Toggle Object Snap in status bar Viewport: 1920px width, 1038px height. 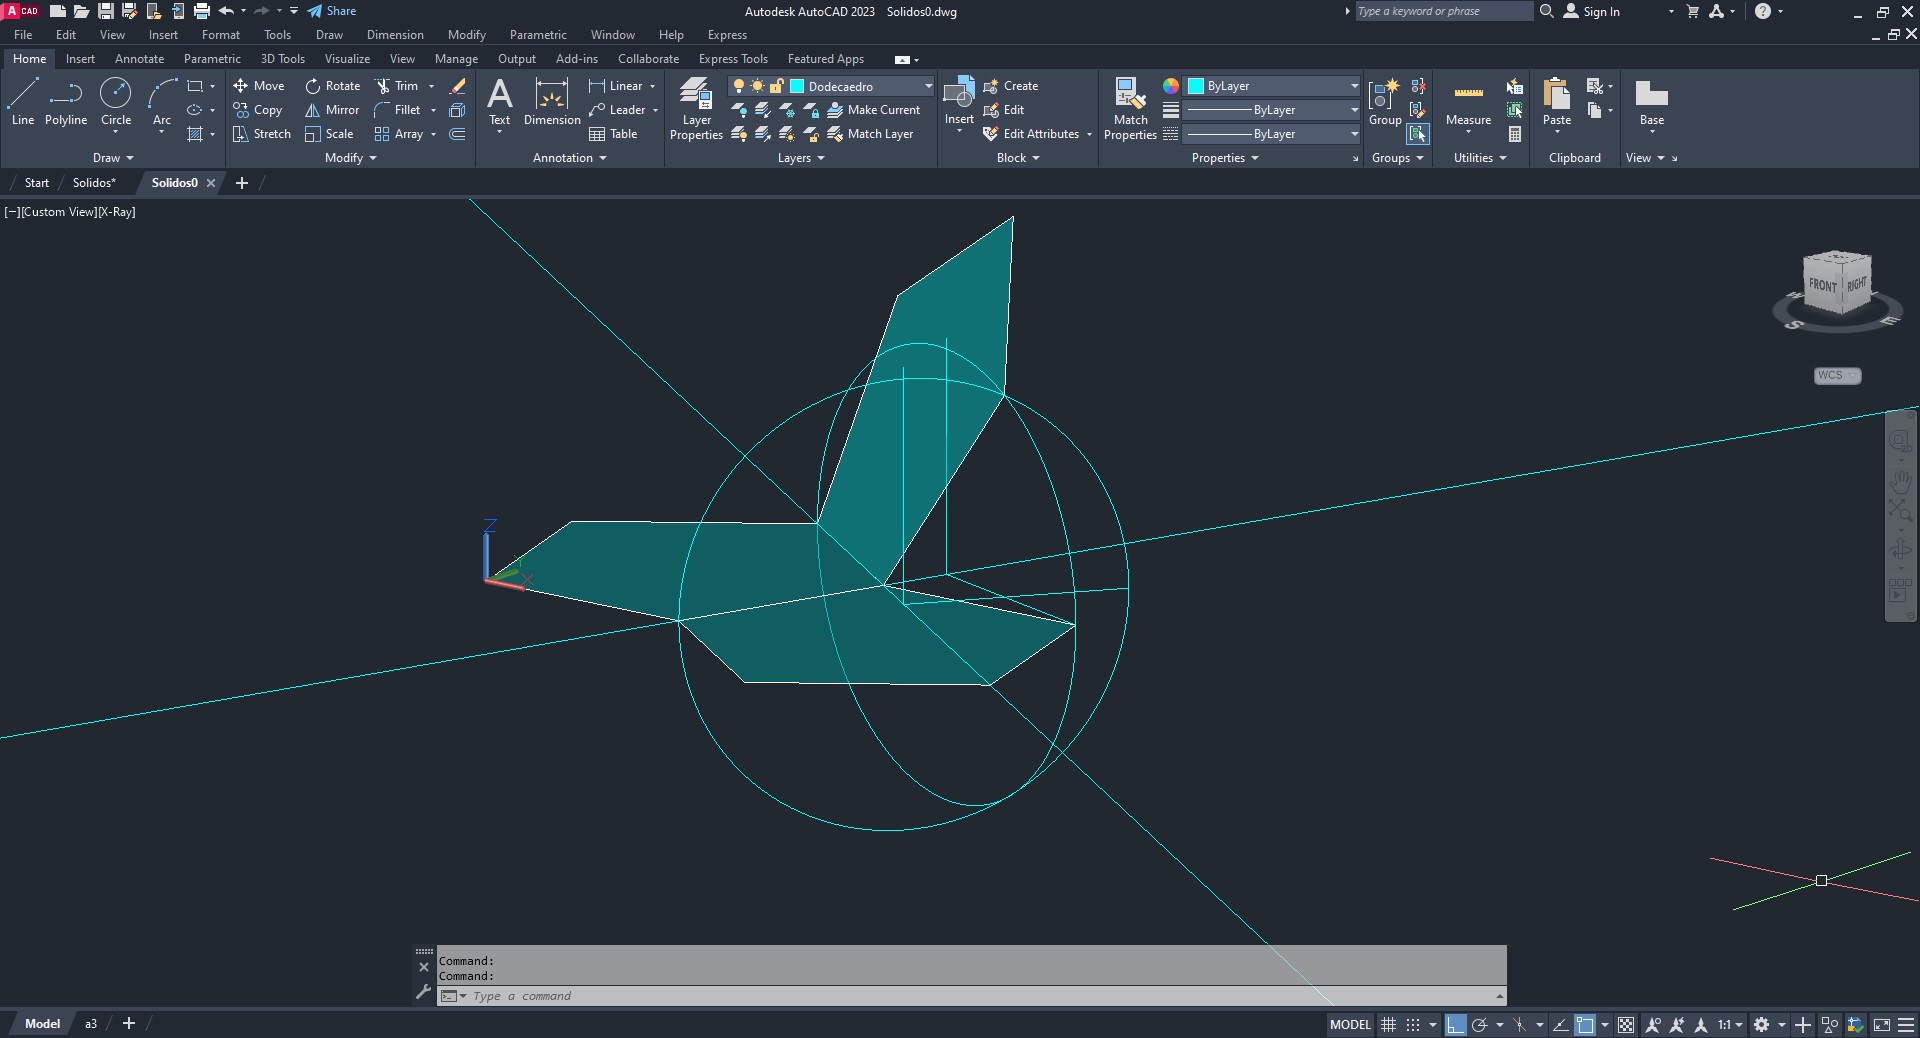pos(1585,1025)
